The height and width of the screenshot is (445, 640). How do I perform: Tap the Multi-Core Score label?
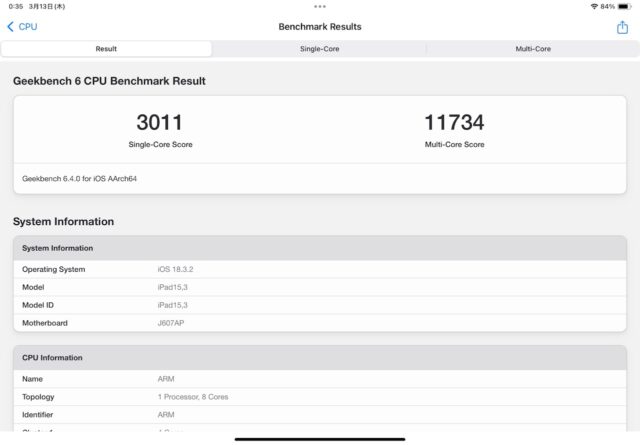click(454, 144)
